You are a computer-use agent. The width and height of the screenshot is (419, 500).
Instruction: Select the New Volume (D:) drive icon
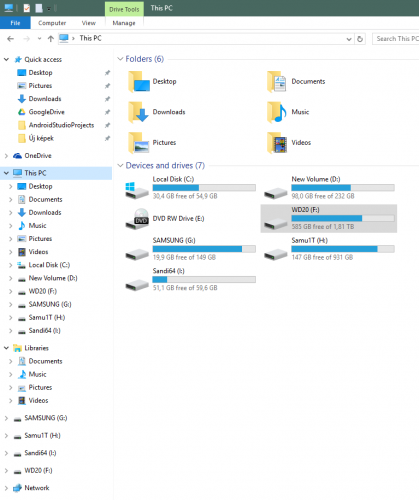coord(275,193)
